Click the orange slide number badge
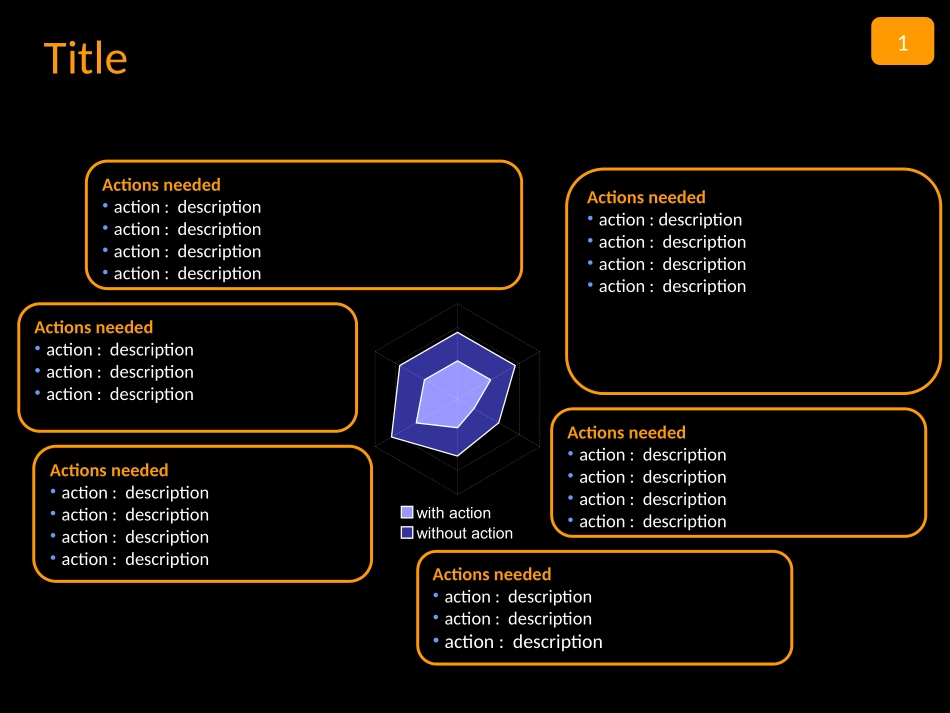Image resolution: width=950 pixels, height=713 pixels. (x=902, y=41)
